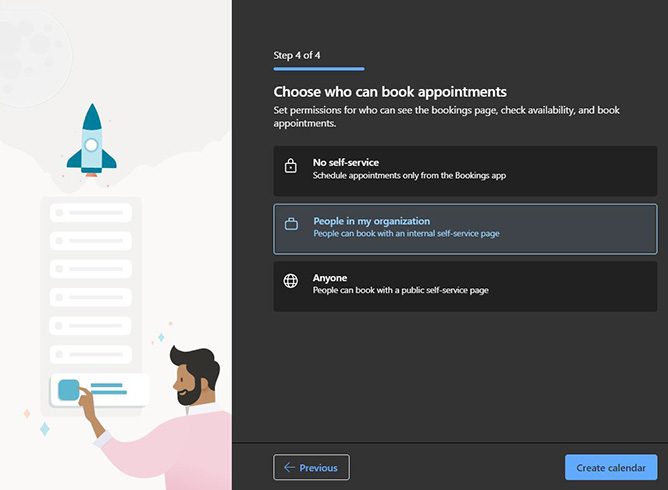668x490 pixels.
Task: Click the 'Set permissions for who can see' description
Action: click(446, 117)
